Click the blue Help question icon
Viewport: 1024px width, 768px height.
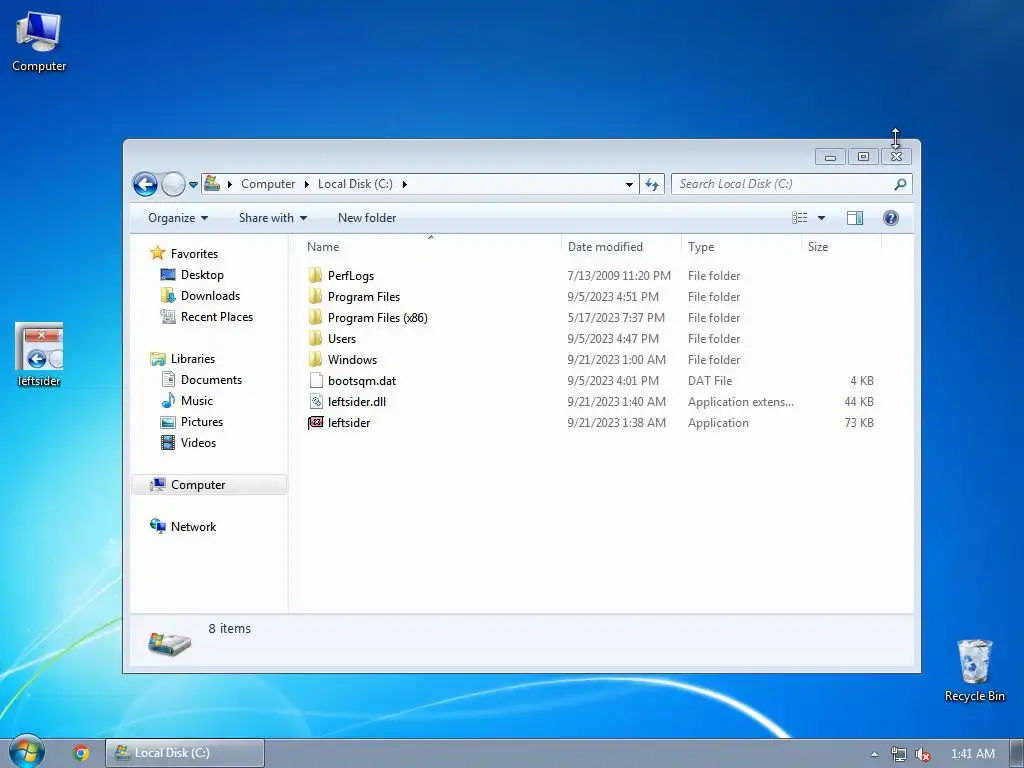click(x=891, y=218)
